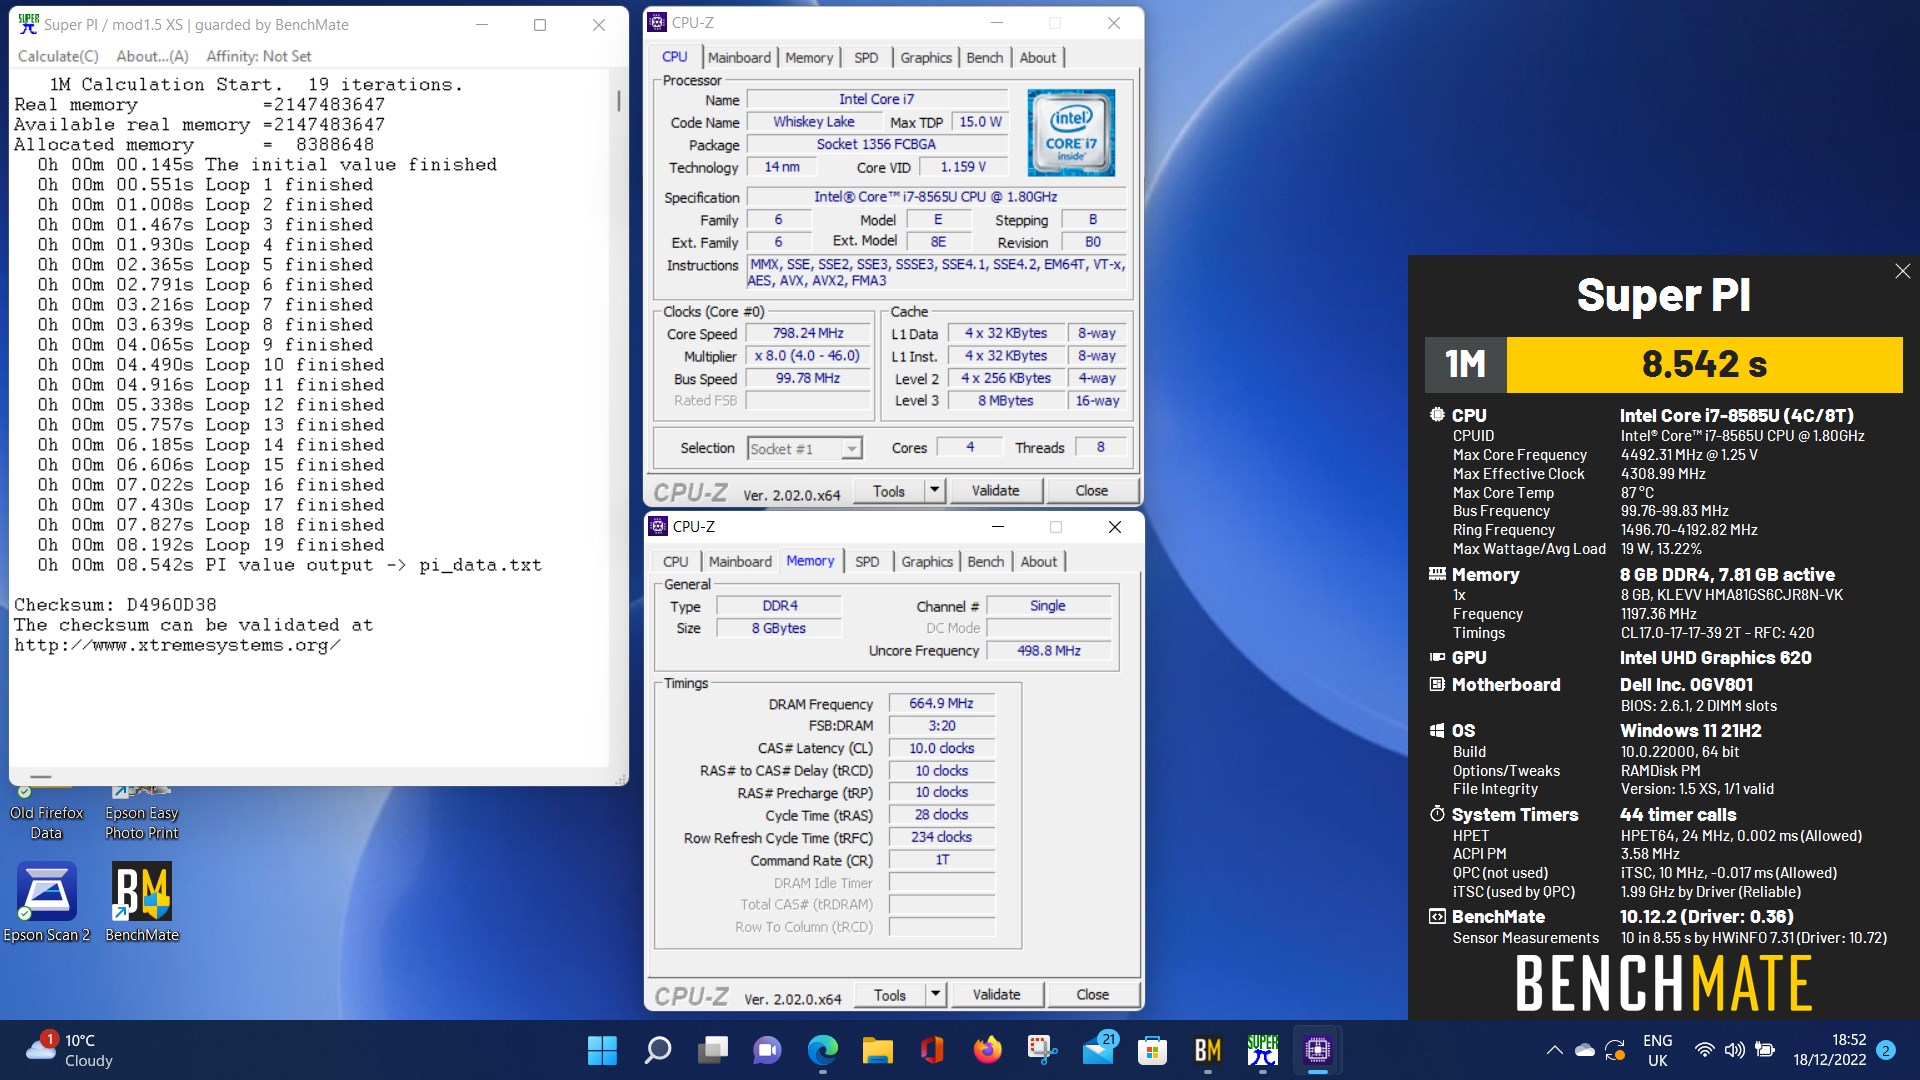The width and height of the screenshot is (1920, 1080).
Task: Open About...(A) menu in Super PI
Action: [152, 56]
